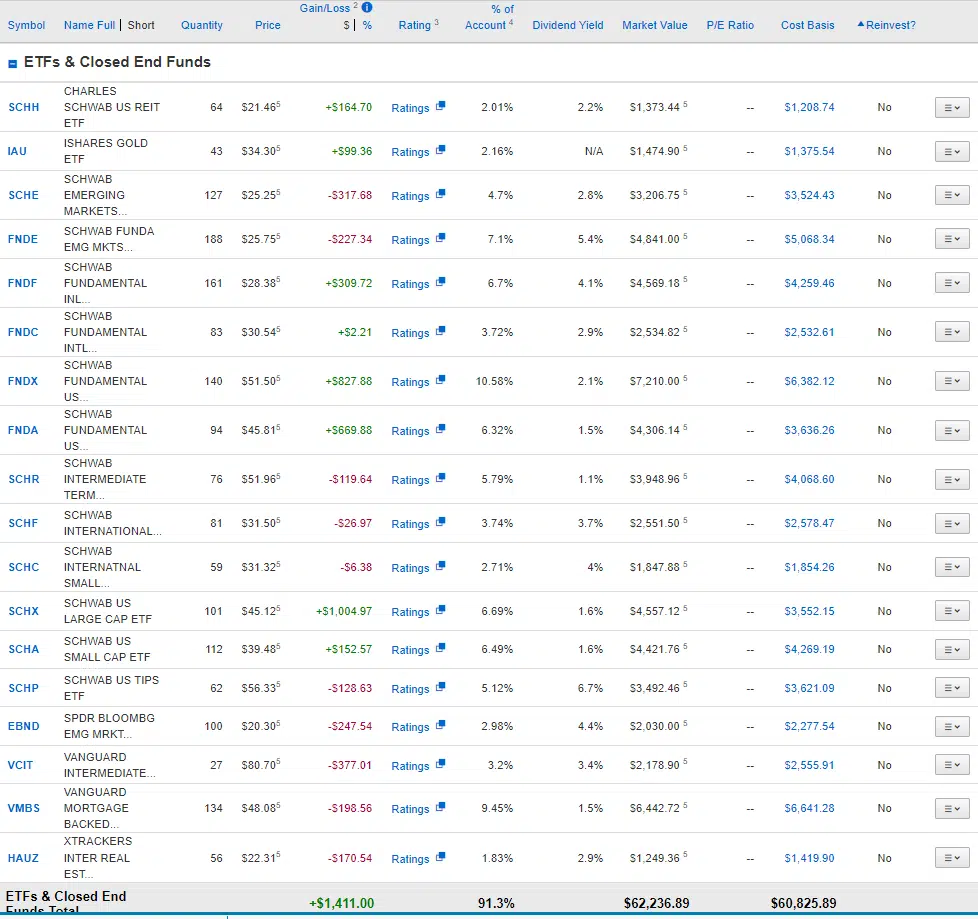Screen dimensions: 978x919
Task: Open cost basis $6,382.12 for FNDX
Action: [x=809, y=381]
